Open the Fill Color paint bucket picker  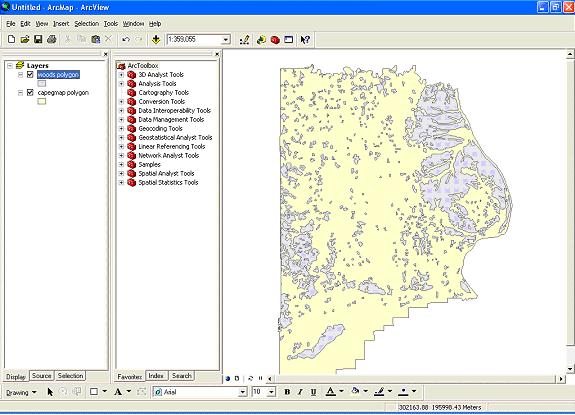coord(355,392)
